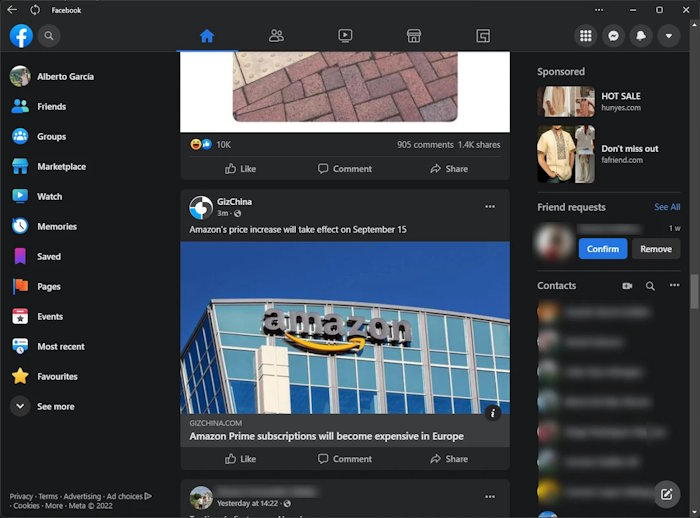Open the Friends tab in top navigation
The image size is (700, 518).
[276, 36]
